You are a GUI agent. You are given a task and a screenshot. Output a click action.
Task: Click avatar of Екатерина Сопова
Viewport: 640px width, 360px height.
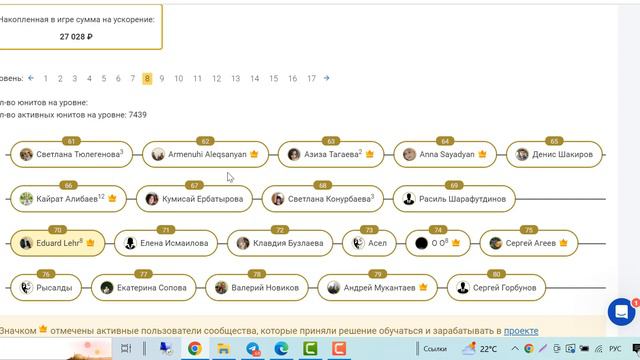107,287
